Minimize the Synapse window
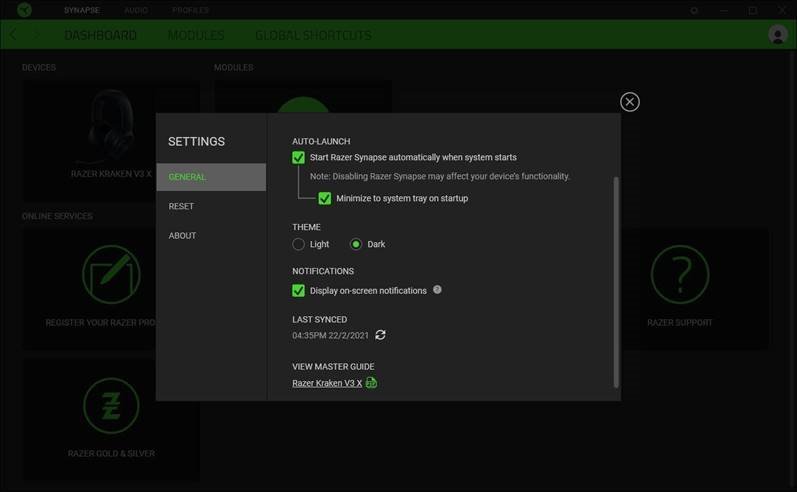 [724, 10]
